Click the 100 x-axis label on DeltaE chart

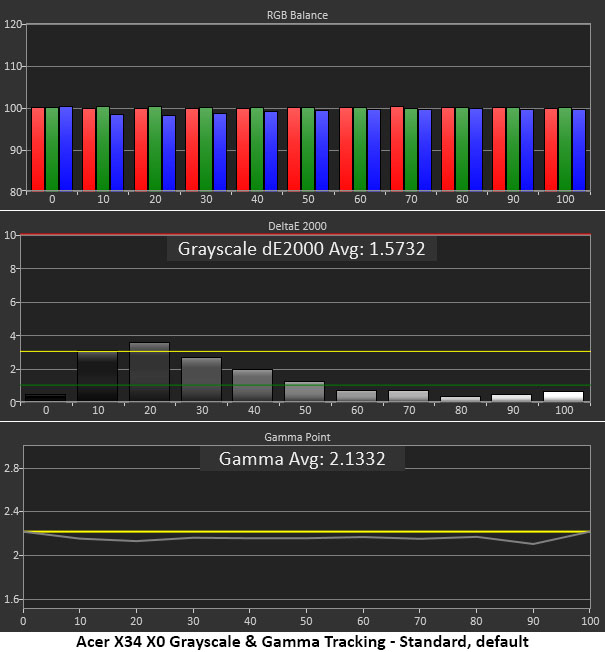pos(564,410)
